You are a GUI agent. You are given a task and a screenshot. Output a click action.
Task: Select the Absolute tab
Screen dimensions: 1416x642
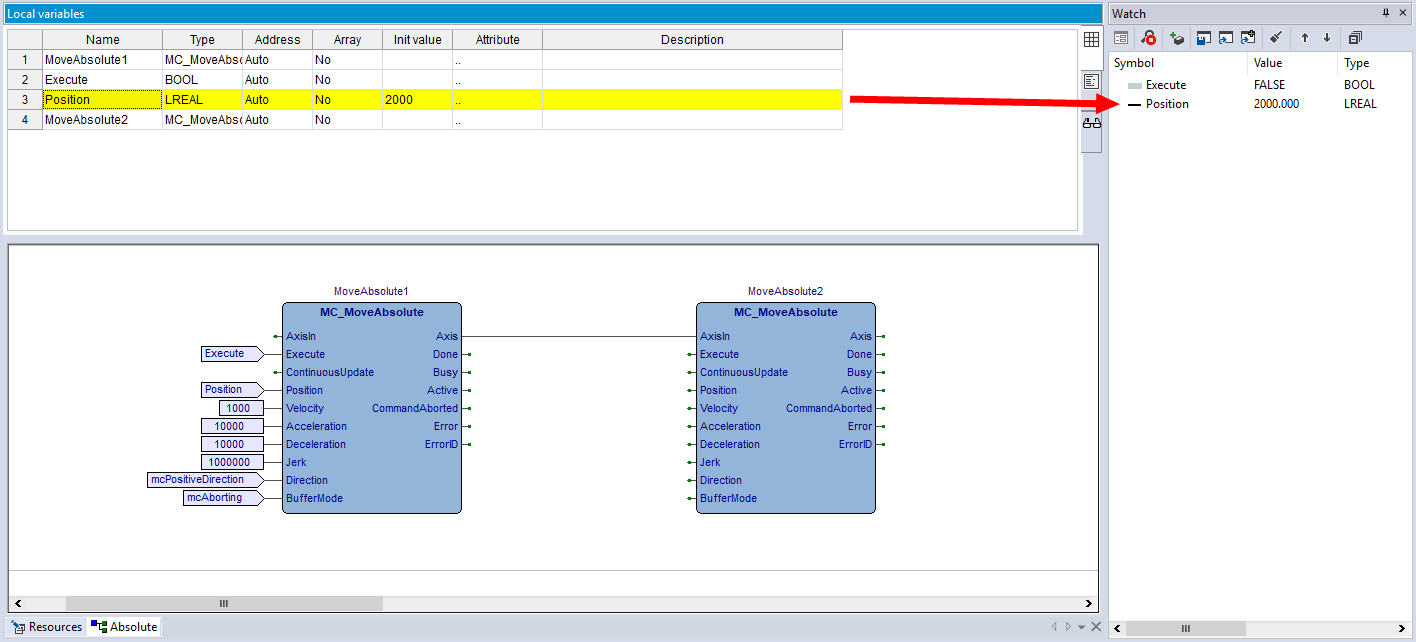124,627
